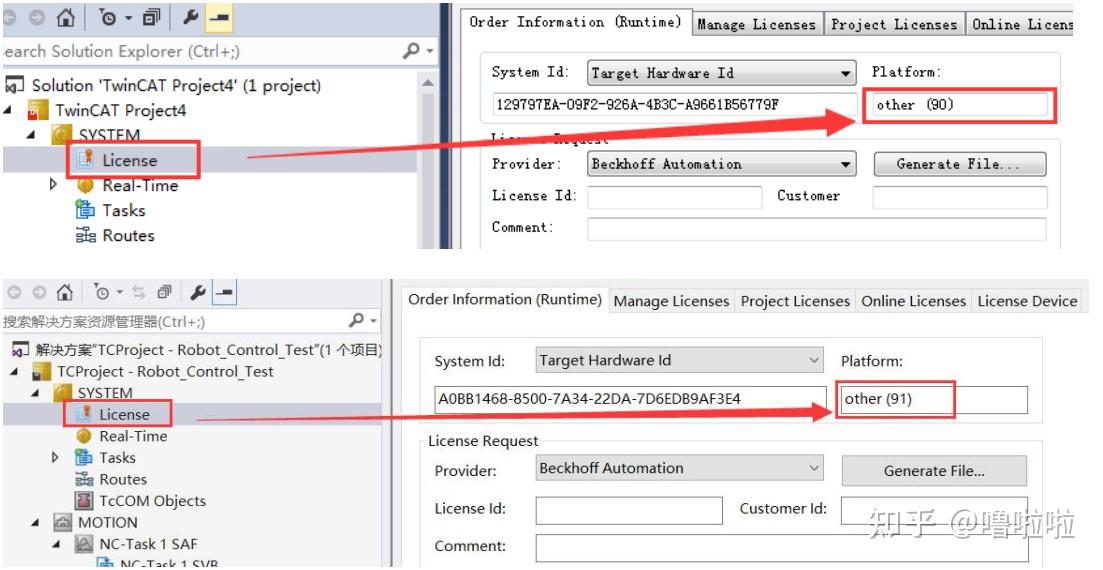
Task: Switch to the License Device tab
Action: [x=1027, y=301]
